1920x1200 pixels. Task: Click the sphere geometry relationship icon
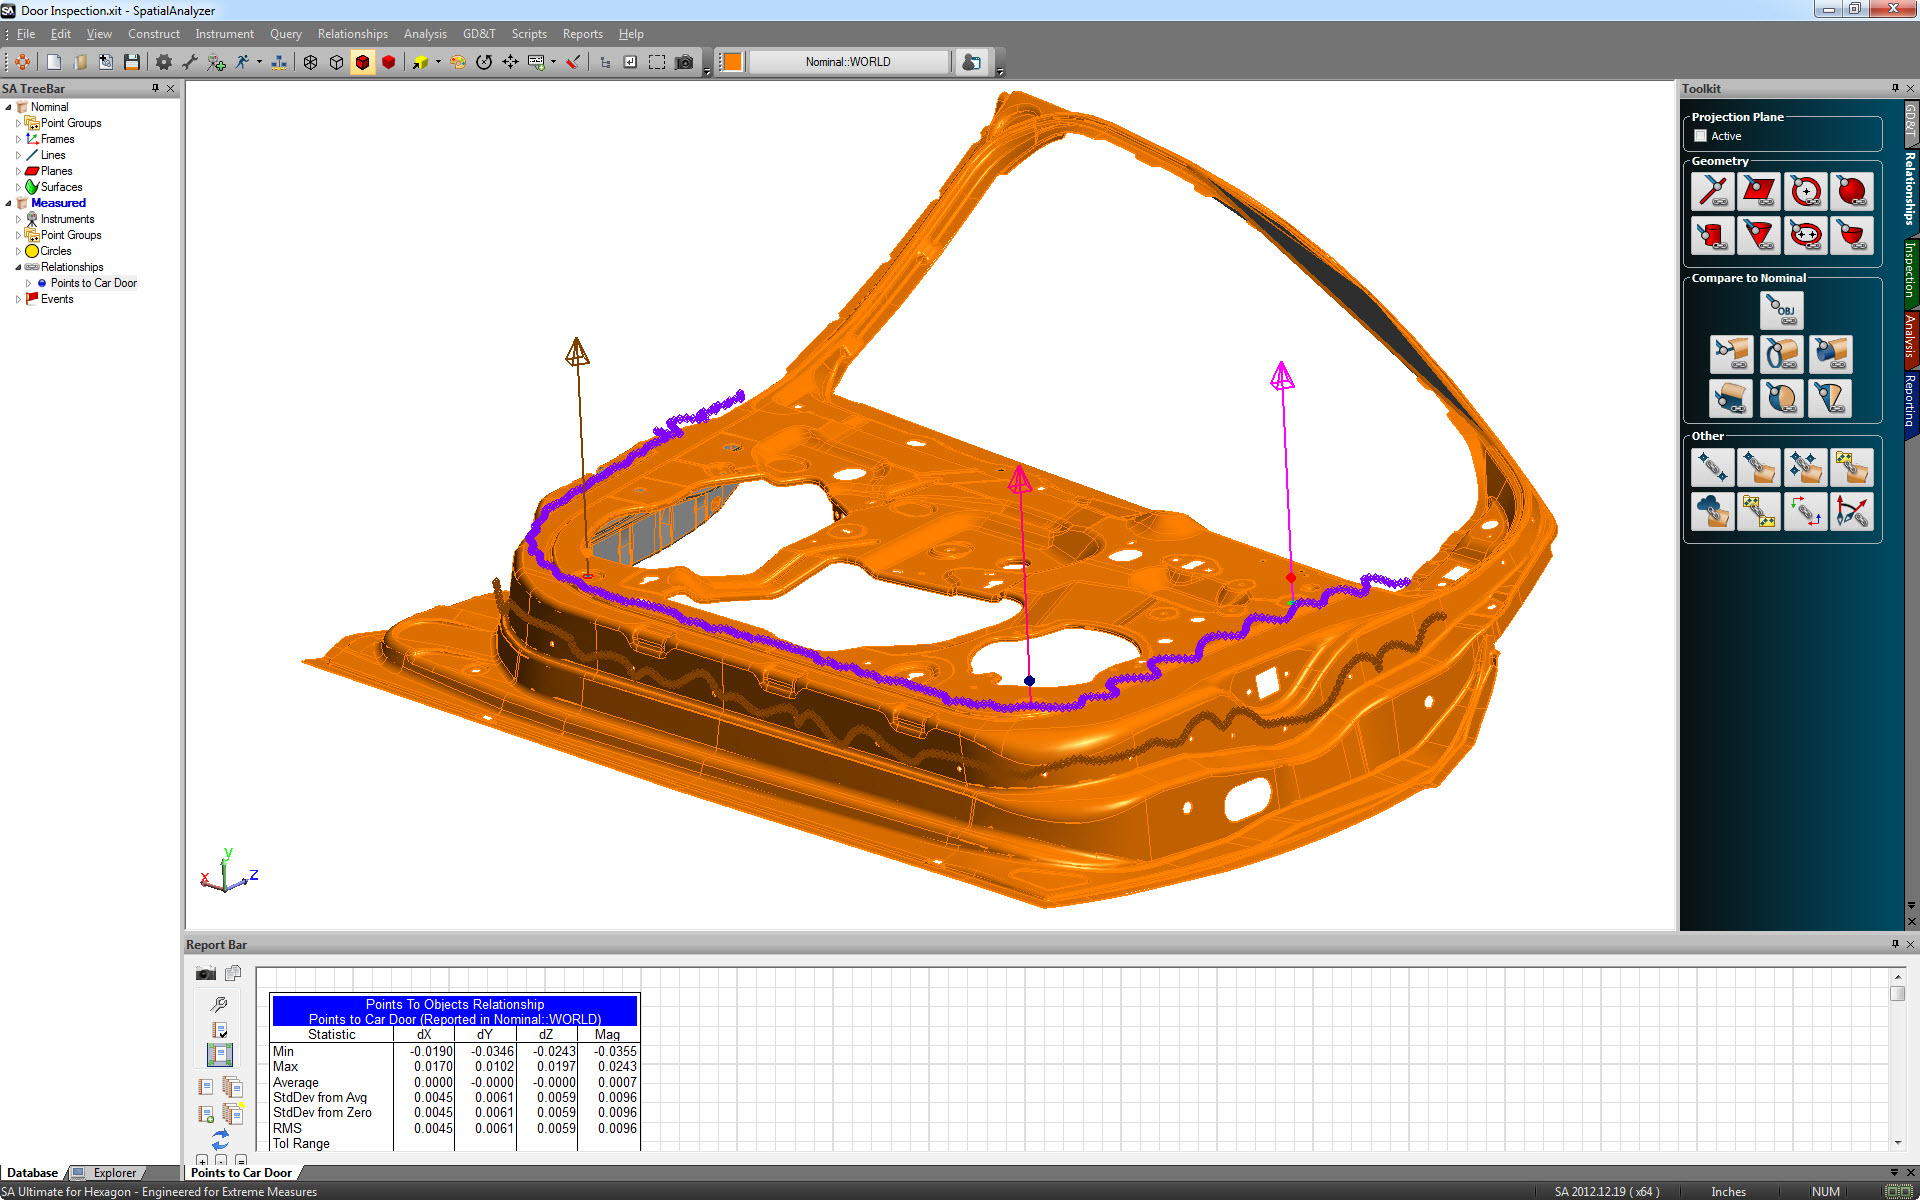coord(1852,191)
